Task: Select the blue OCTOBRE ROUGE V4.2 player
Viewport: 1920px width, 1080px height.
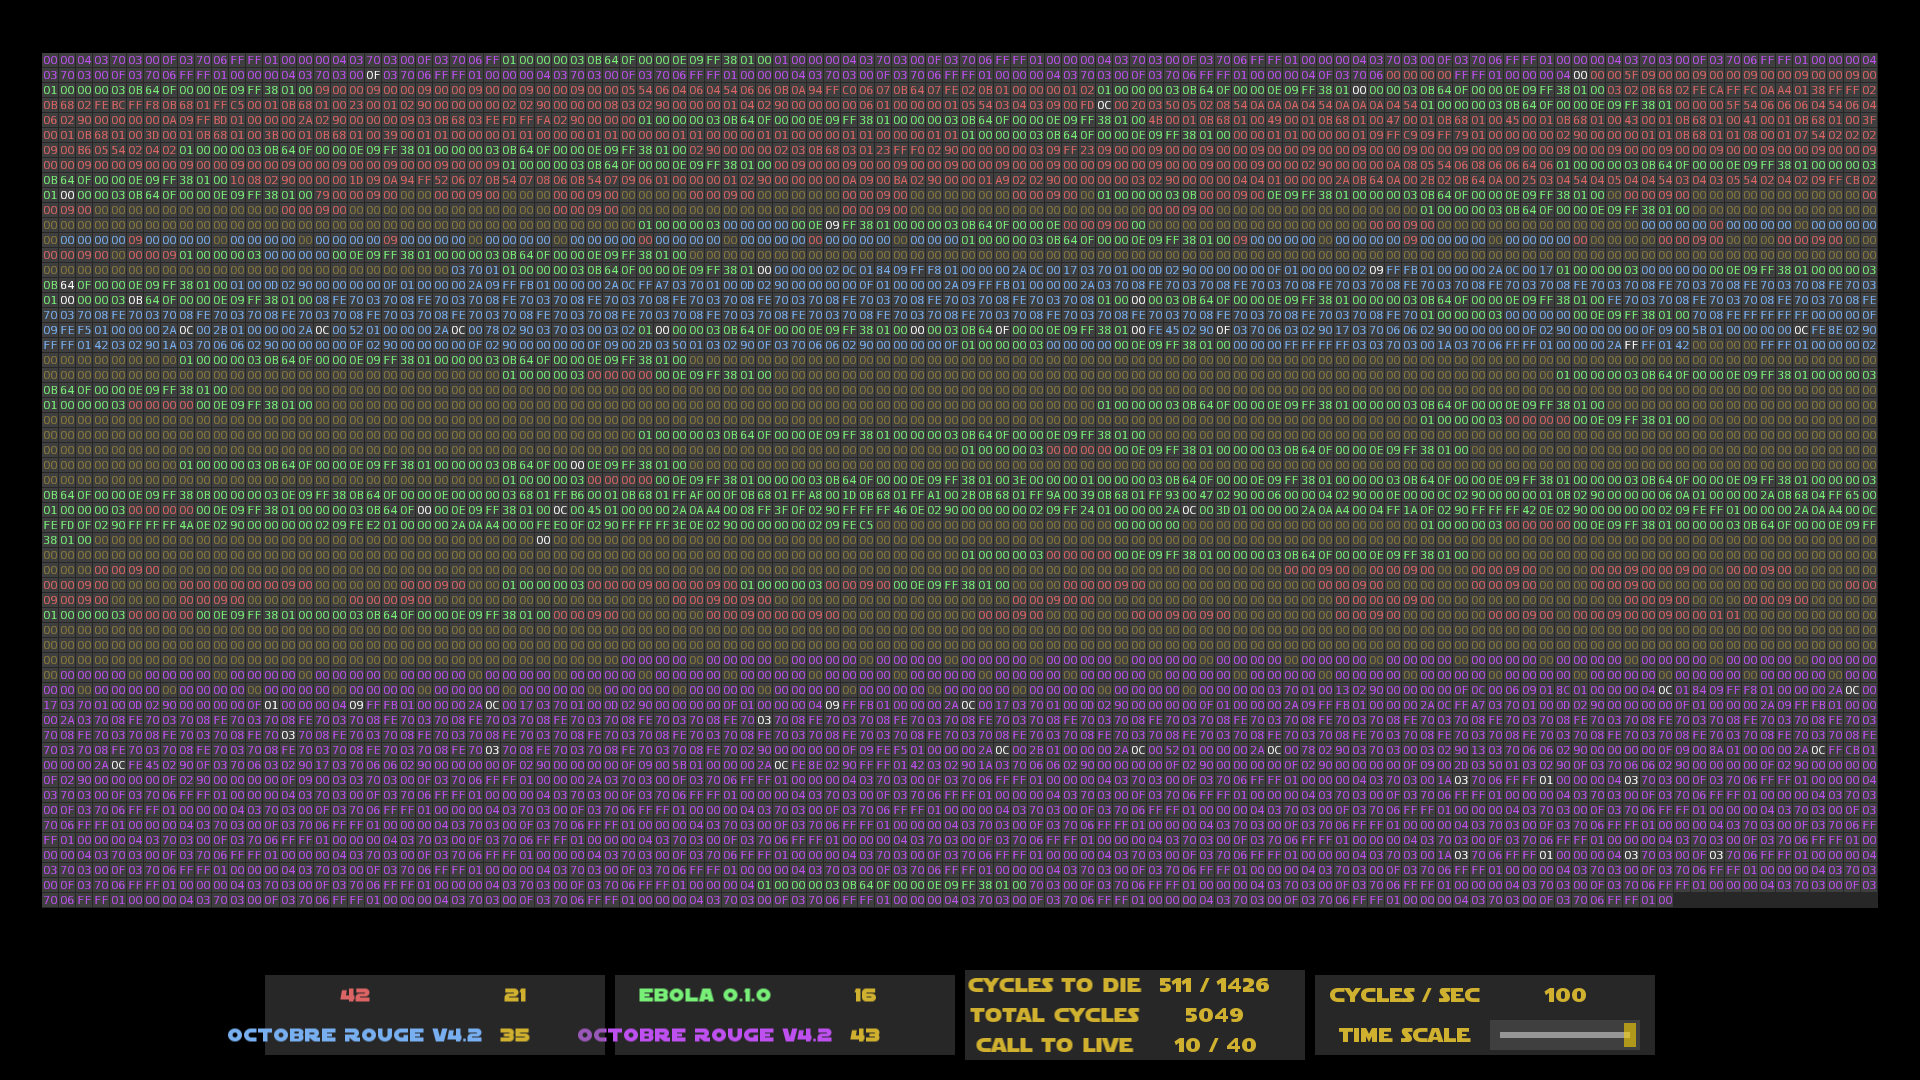Action: click(355, 1035)
